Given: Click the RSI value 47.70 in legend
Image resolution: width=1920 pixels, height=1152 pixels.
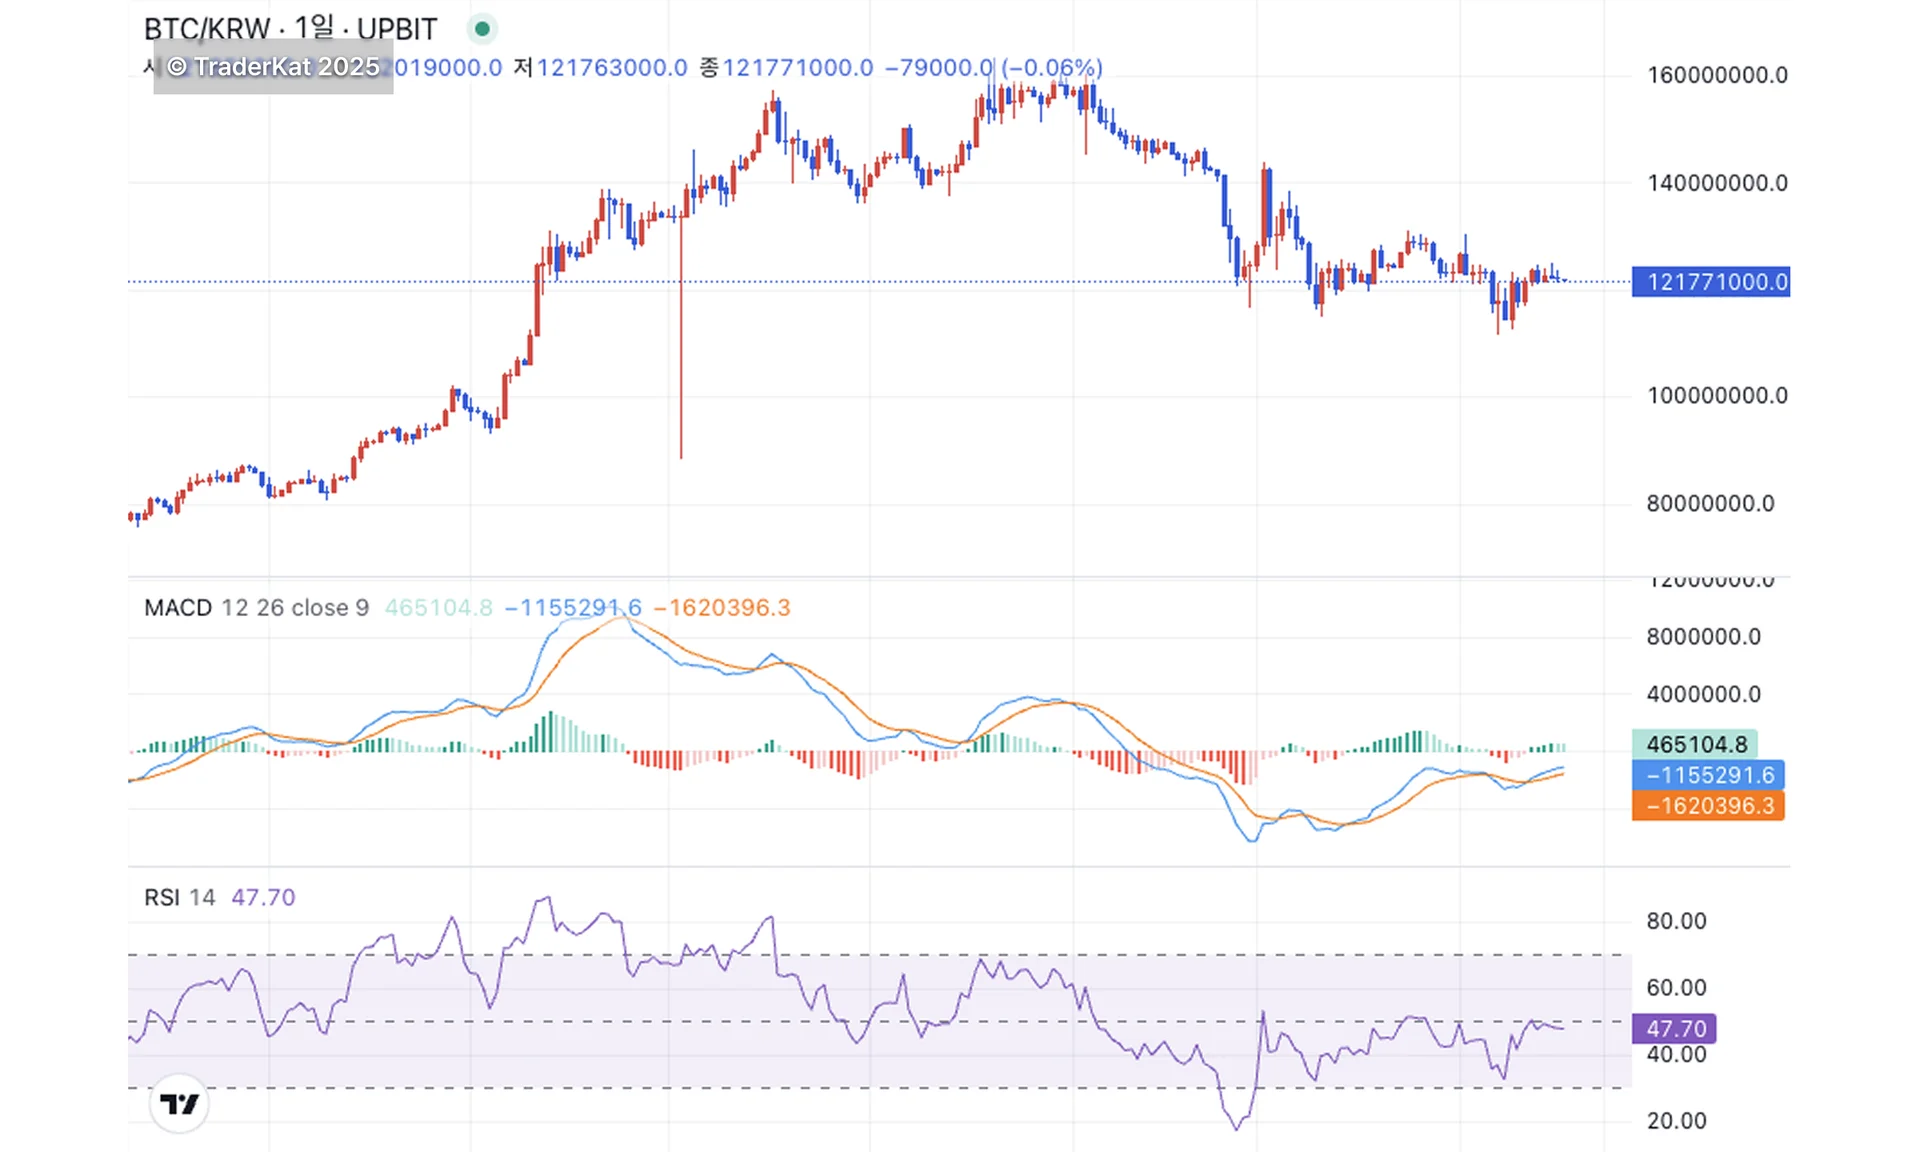Looking at the screenshot, I should [263, 897].
